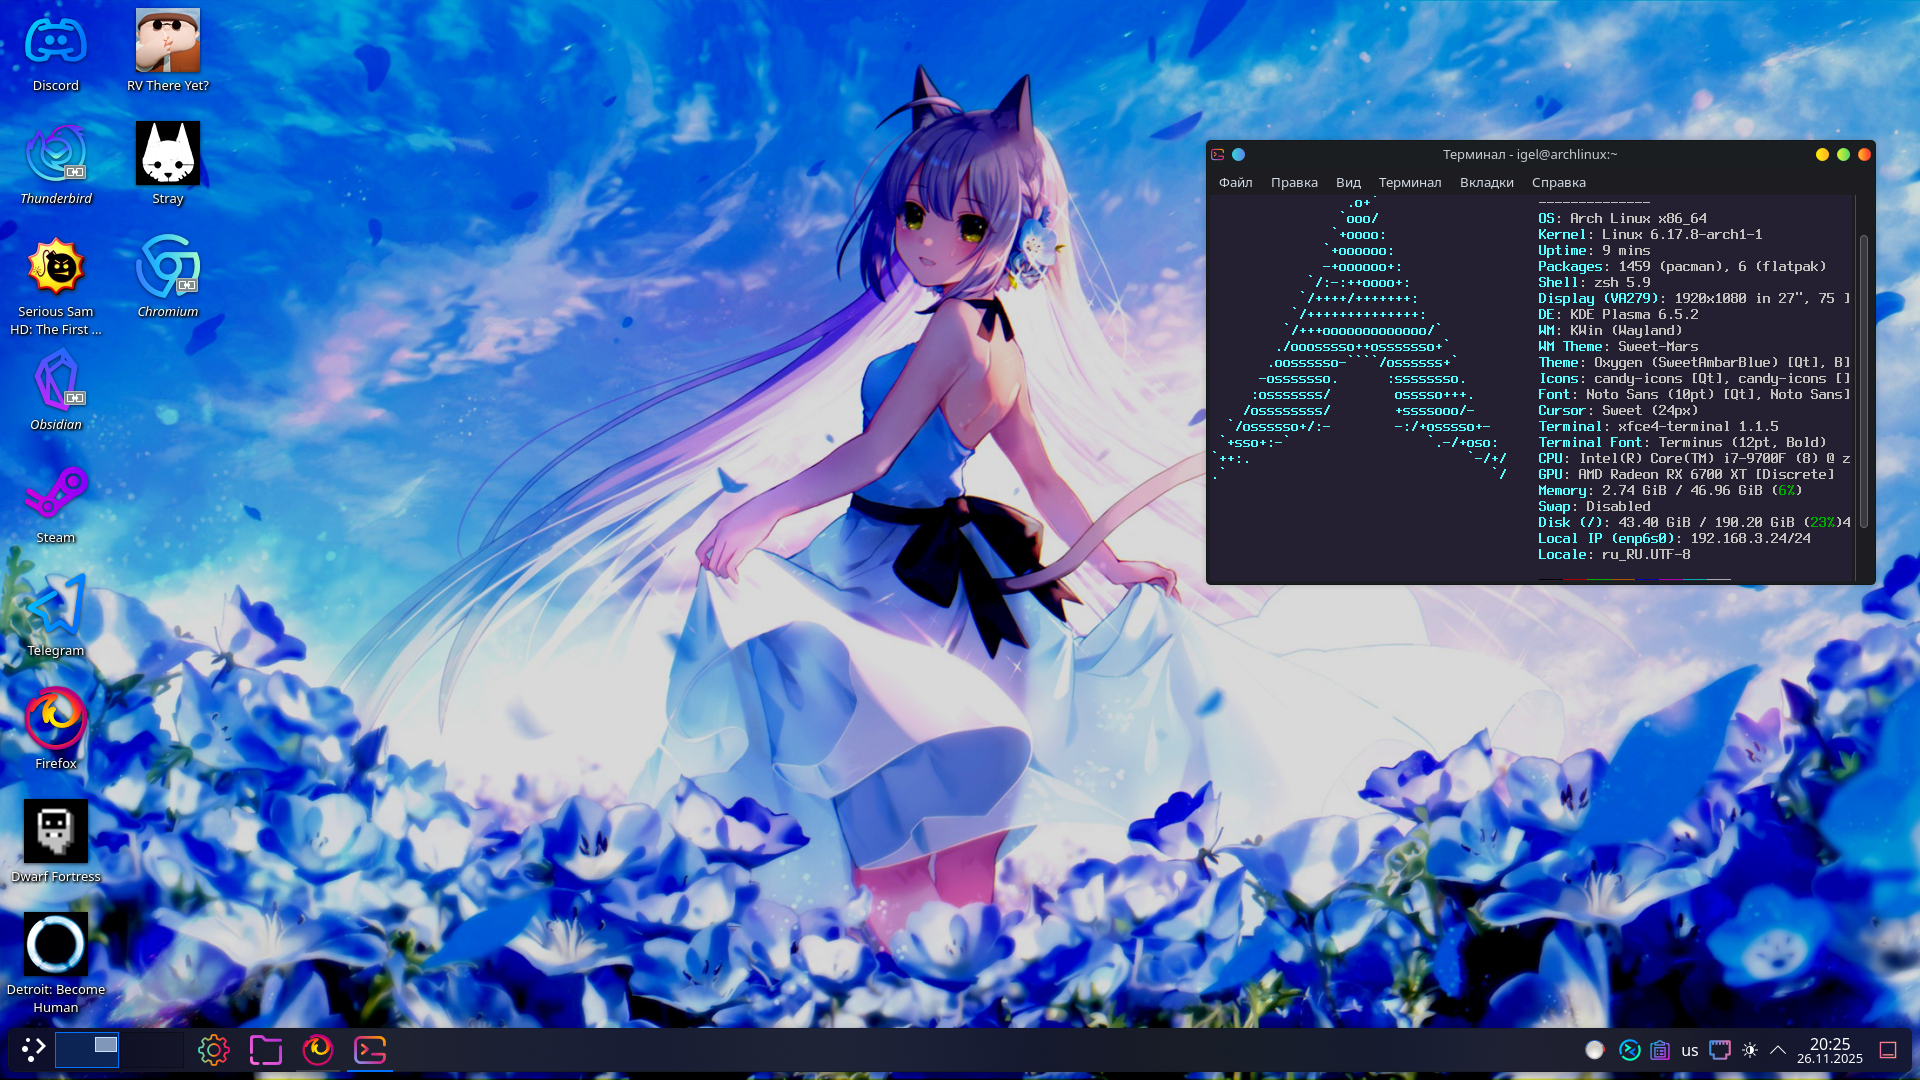1920x1080 pixels.
Task: Open the clipboard tray widget
Action: pyautogui.click(x=1660, y=1050)
